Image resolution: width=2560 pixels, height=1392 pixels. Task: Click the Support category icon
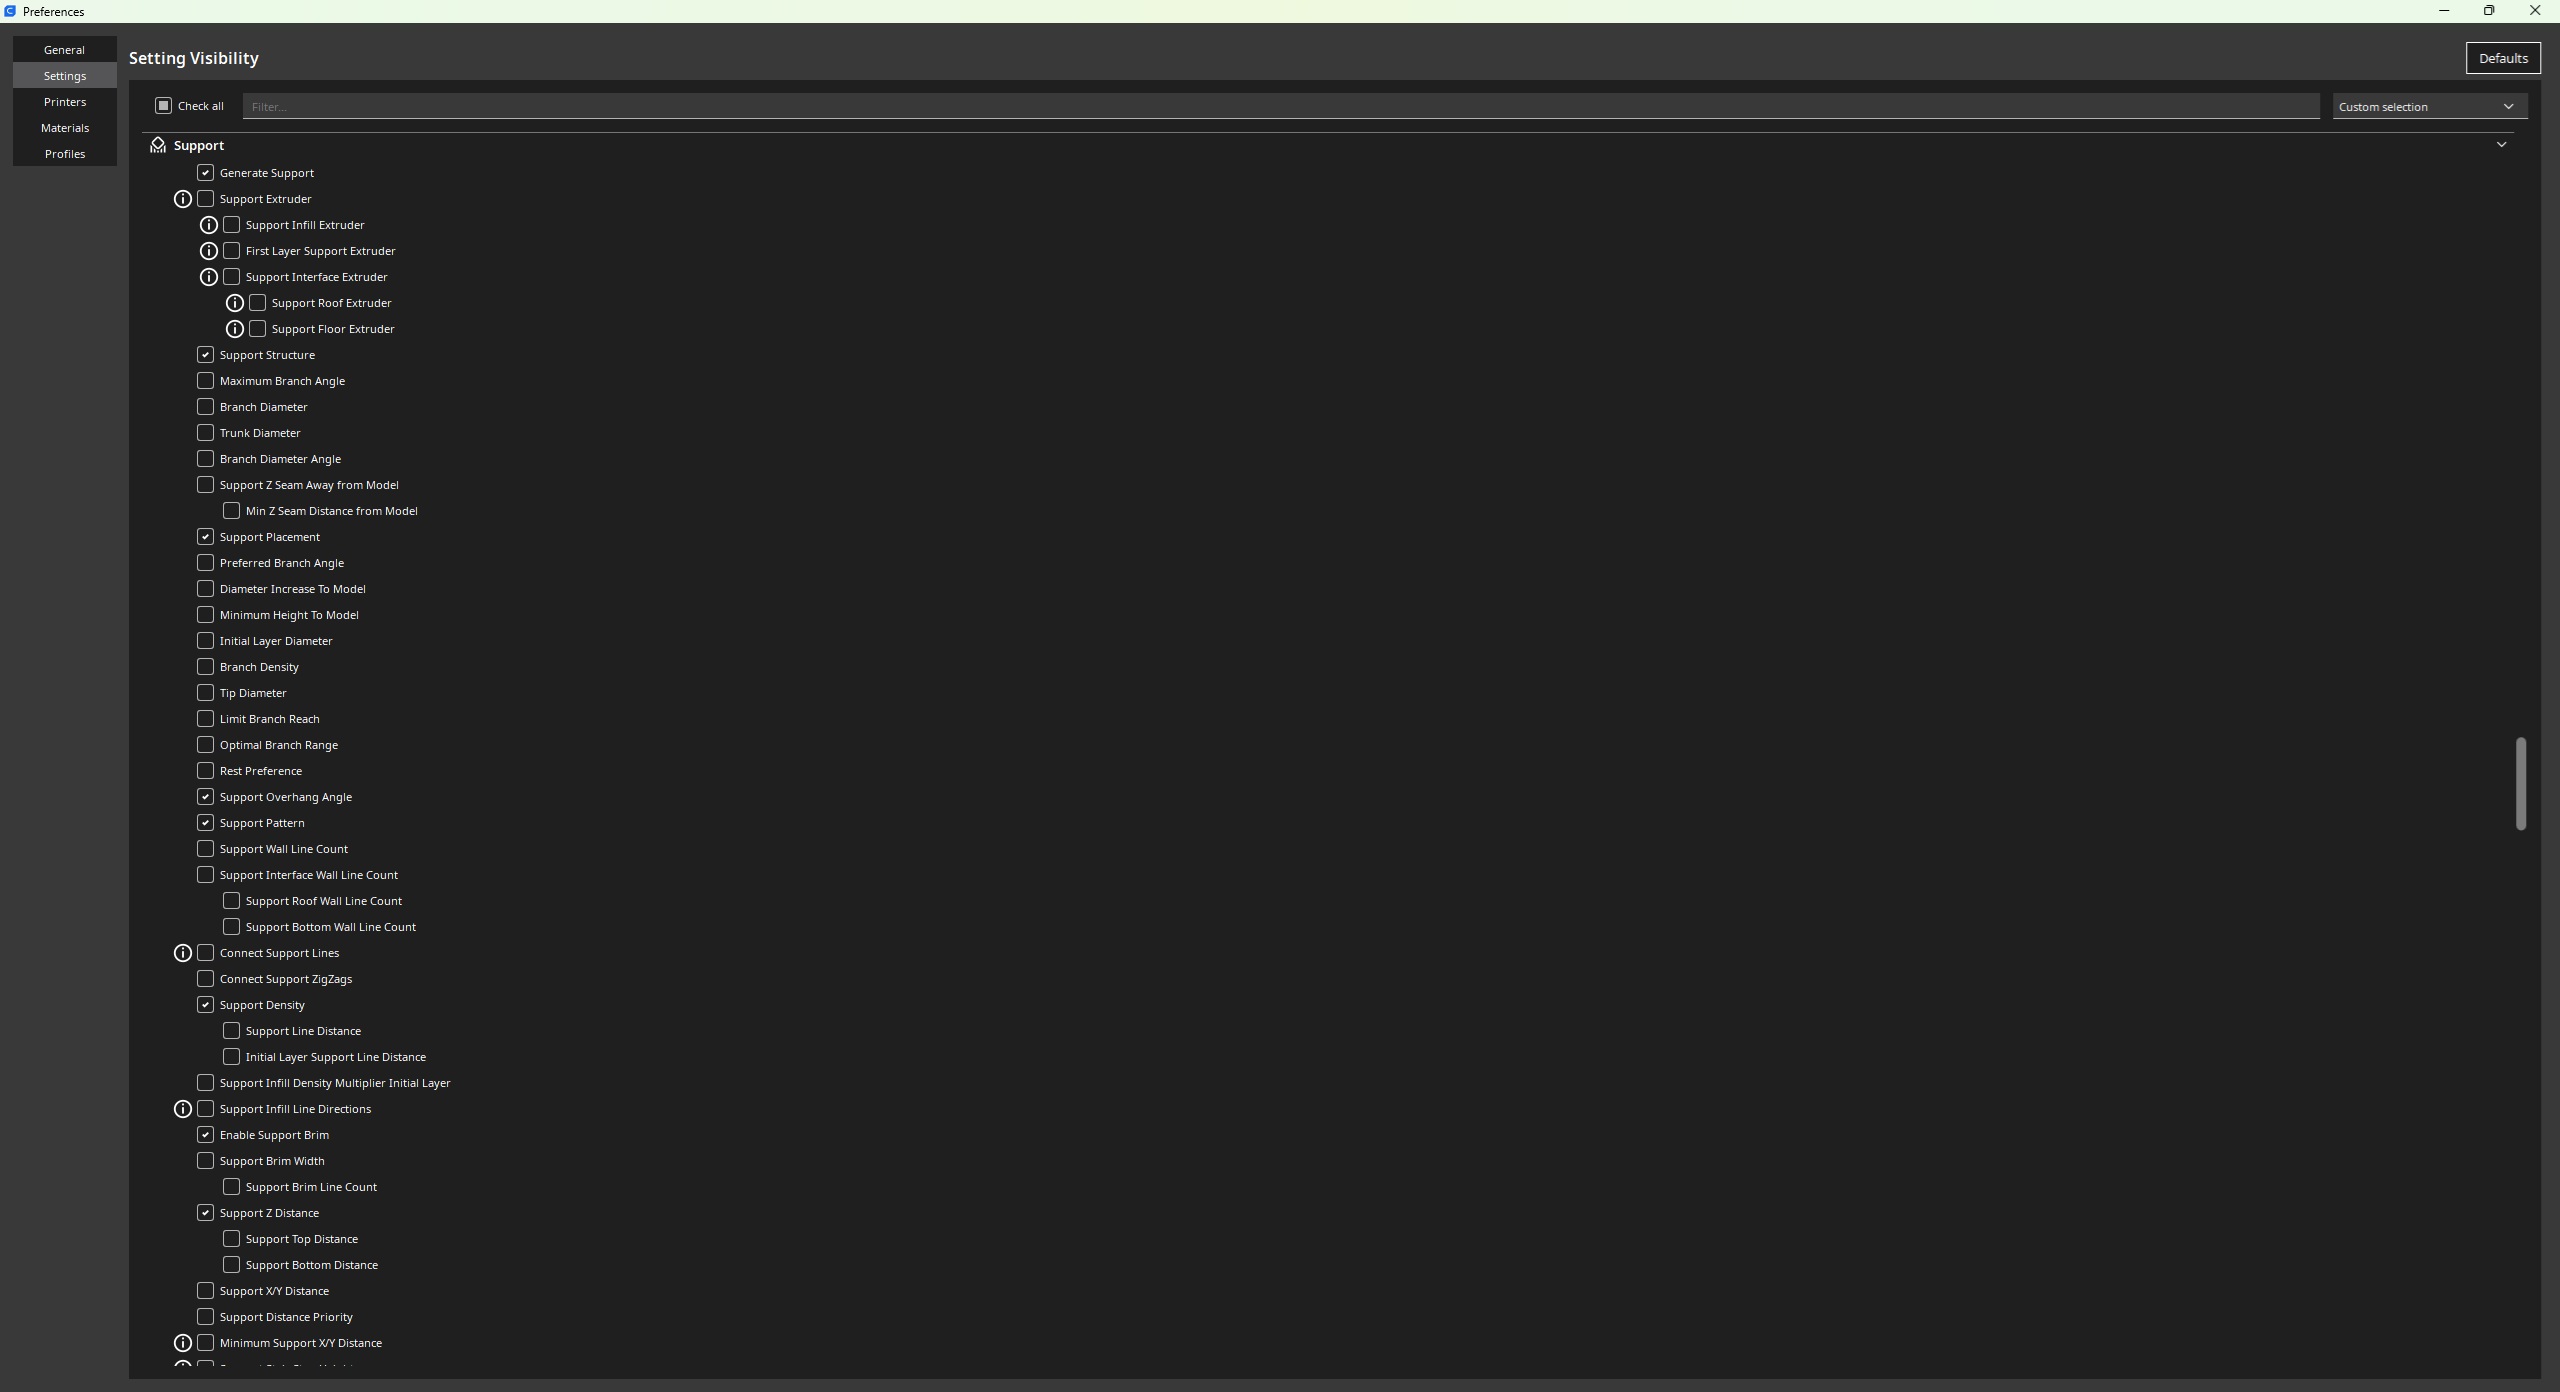(158, 145)
